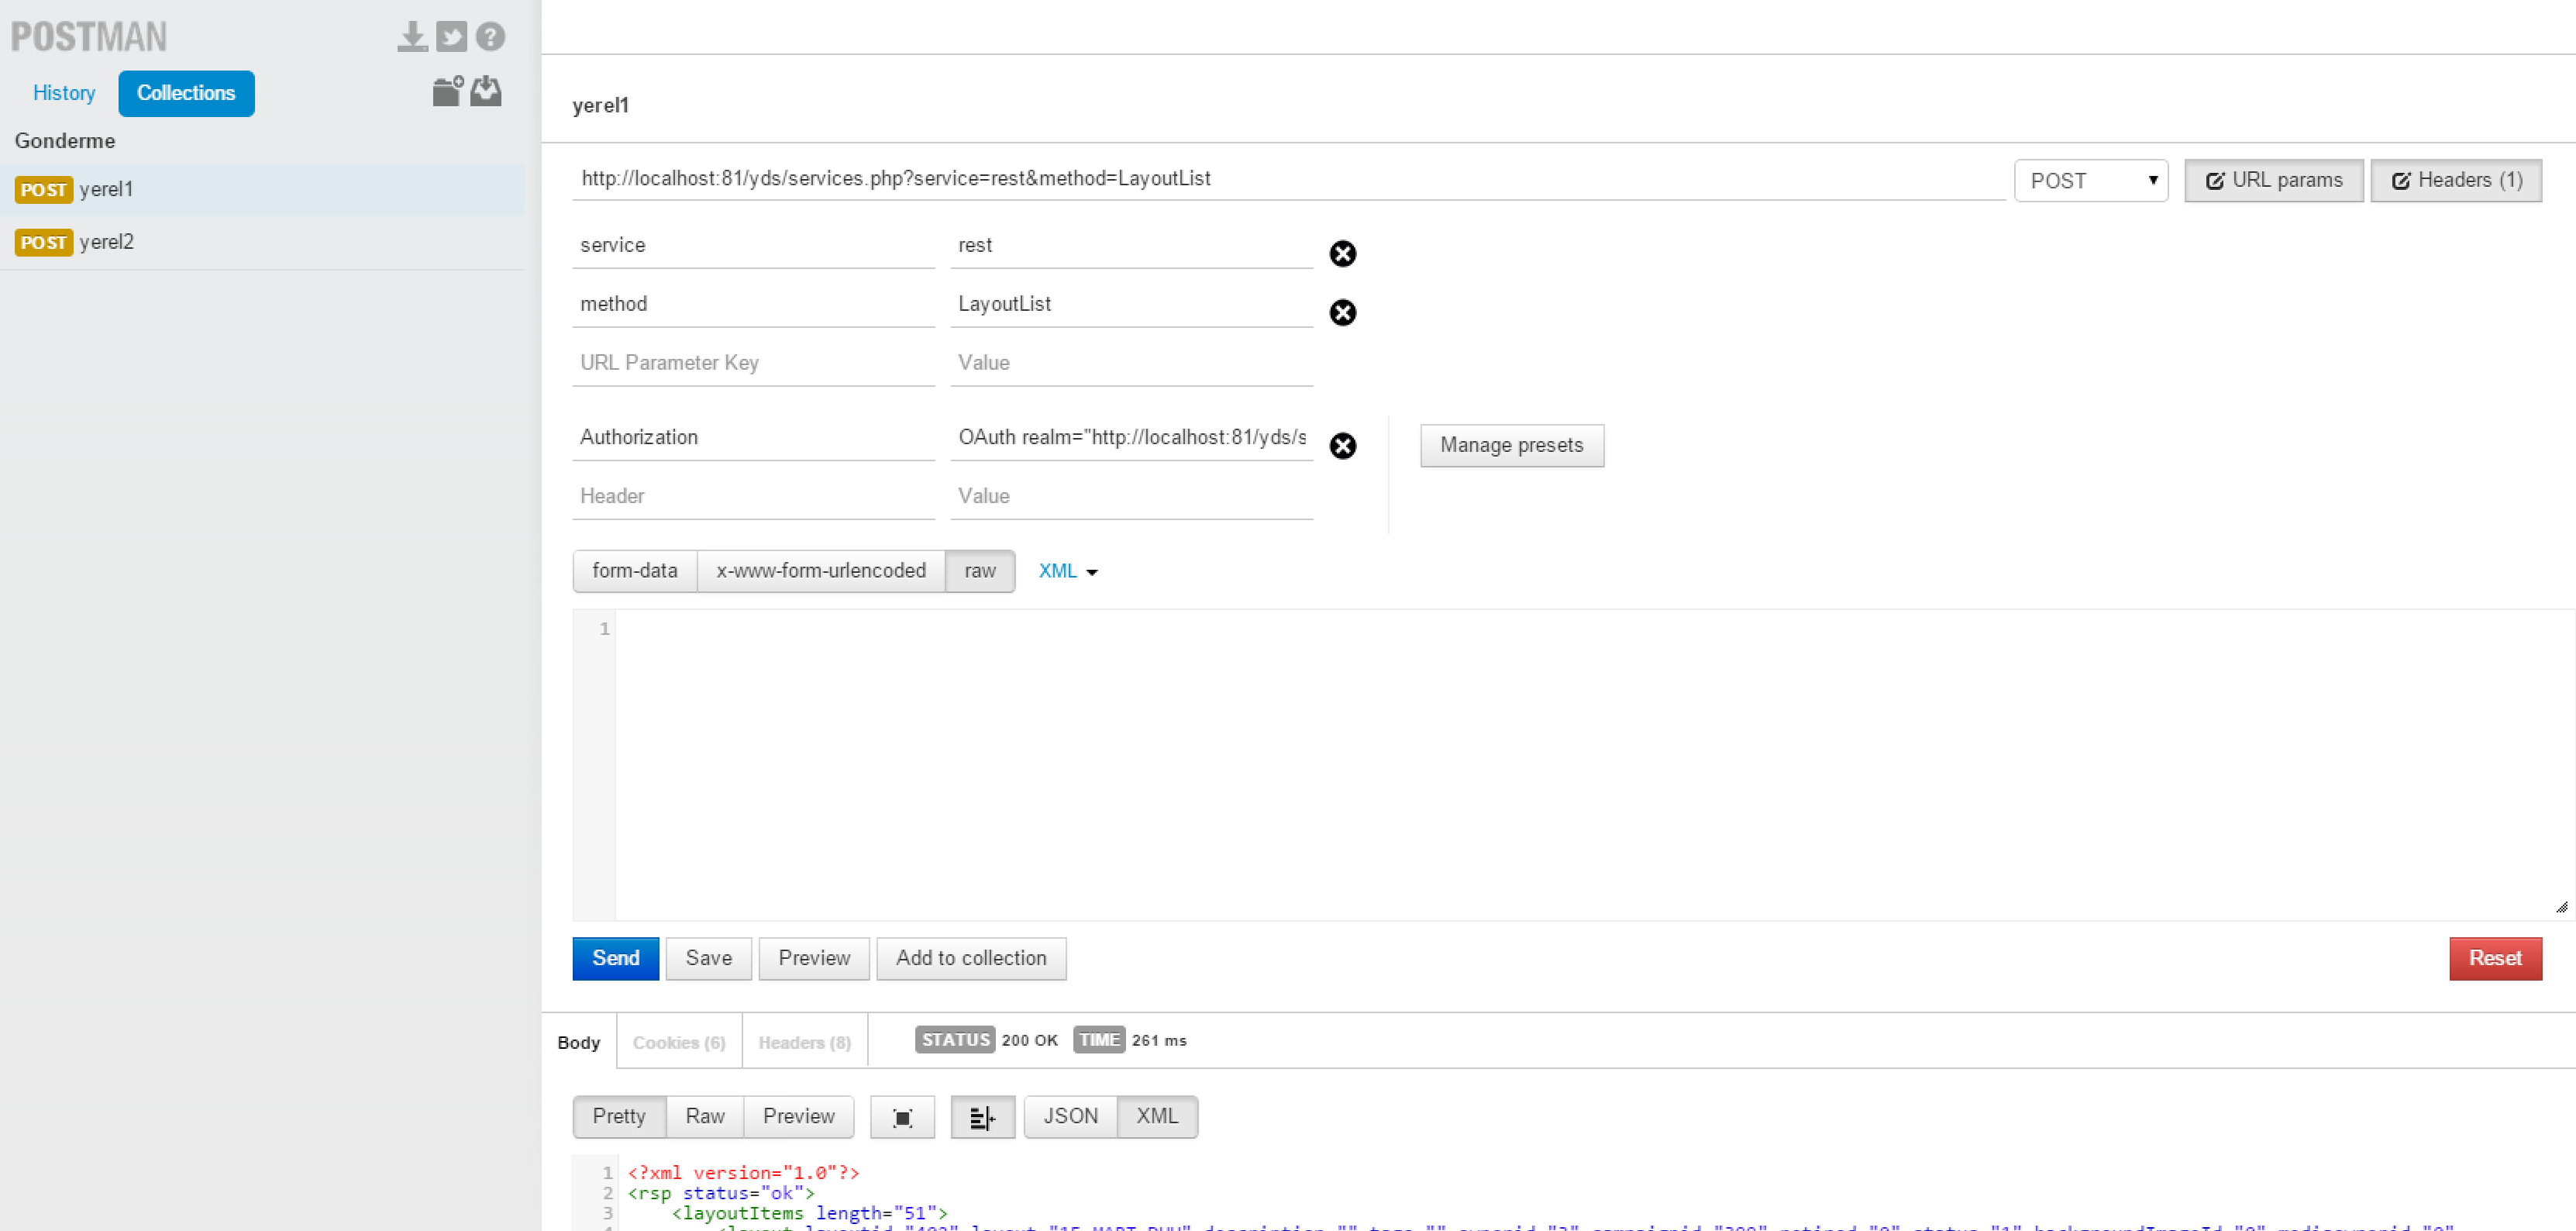This screenshot has width=2576, height=1231.
Task: Select x-www-form-urlencoded body type
Action: (821, 571)
